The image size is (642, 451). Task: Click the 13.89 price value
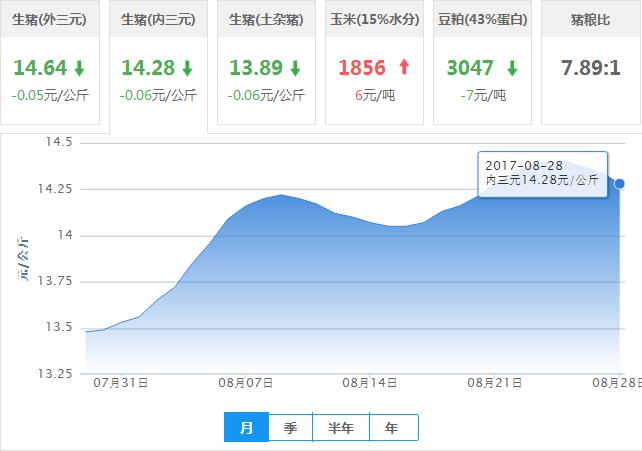pos(256,68)
